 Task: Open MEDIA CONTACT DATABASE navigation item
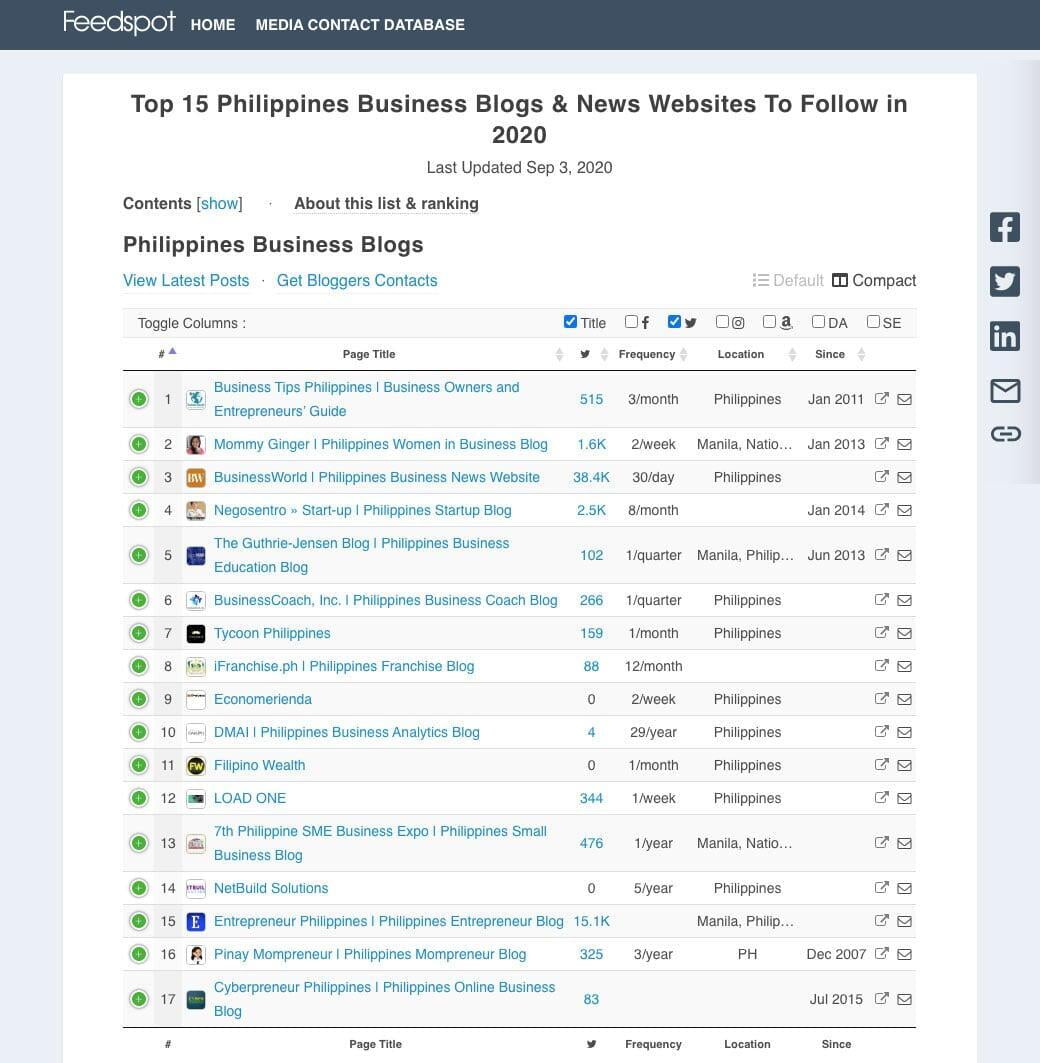360,25
